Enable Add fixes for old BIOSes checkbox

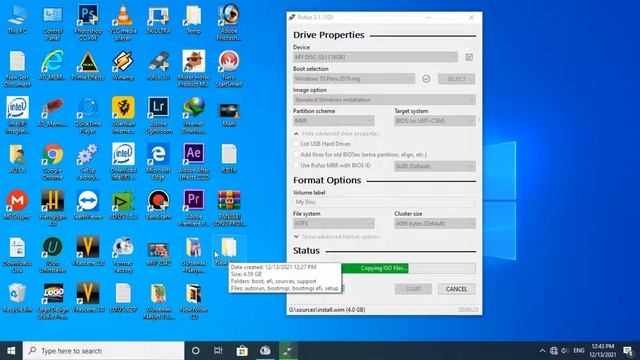click(296, 155)
